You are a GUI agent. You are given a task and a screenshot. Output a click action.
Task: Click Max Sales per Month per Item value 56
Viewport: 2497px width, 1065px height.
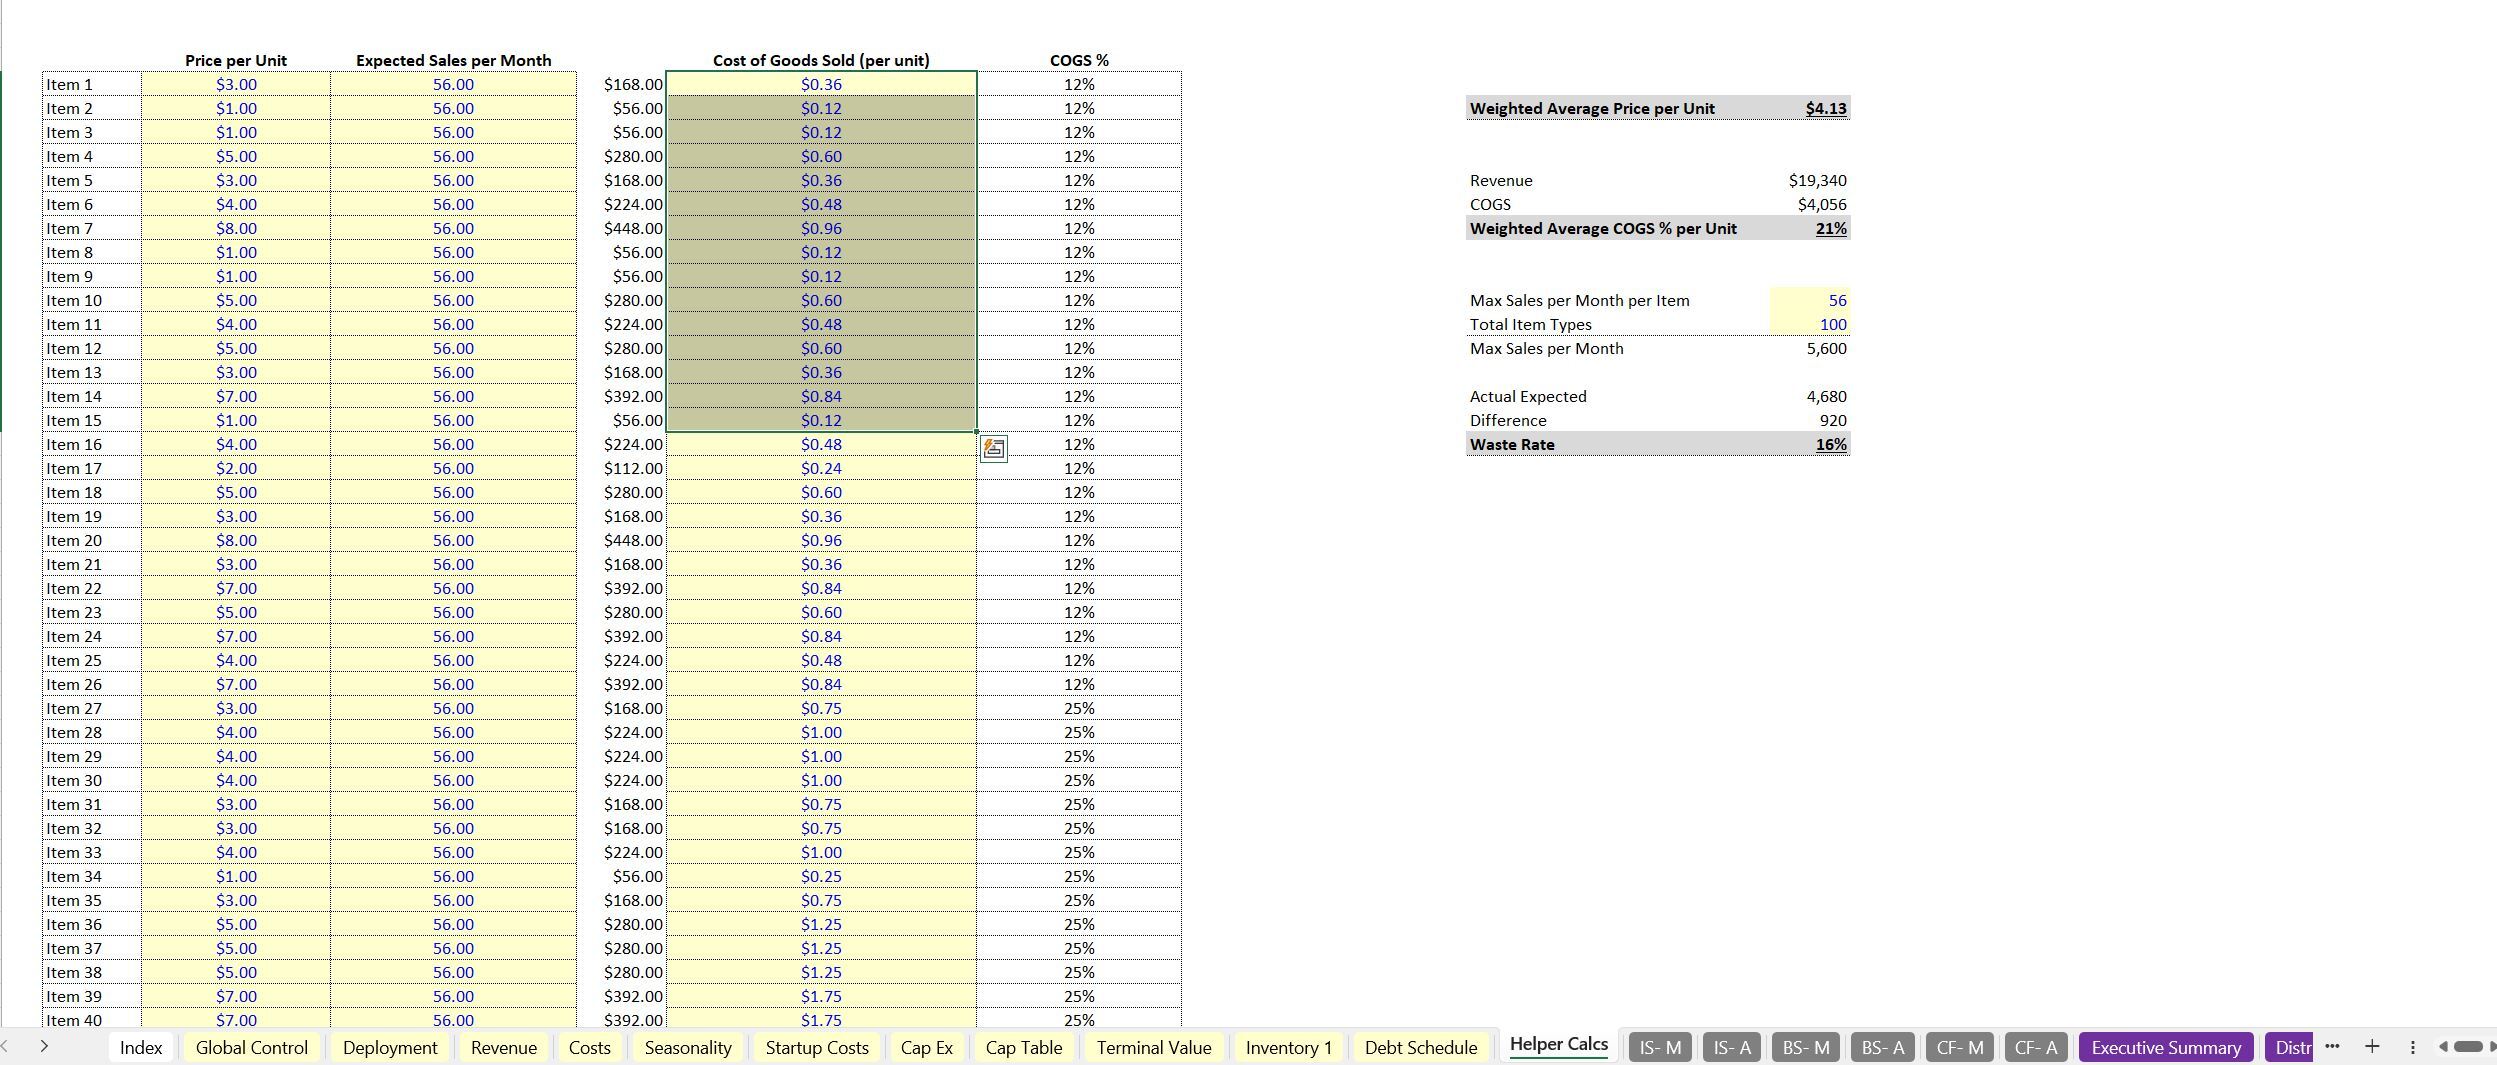(1810, 300)
